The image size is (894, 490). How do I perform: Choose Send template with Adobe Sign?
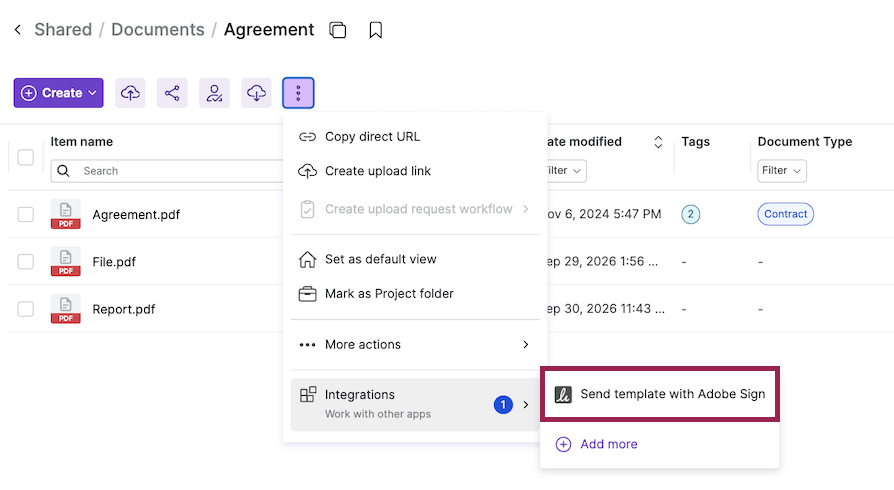point(660,394)
